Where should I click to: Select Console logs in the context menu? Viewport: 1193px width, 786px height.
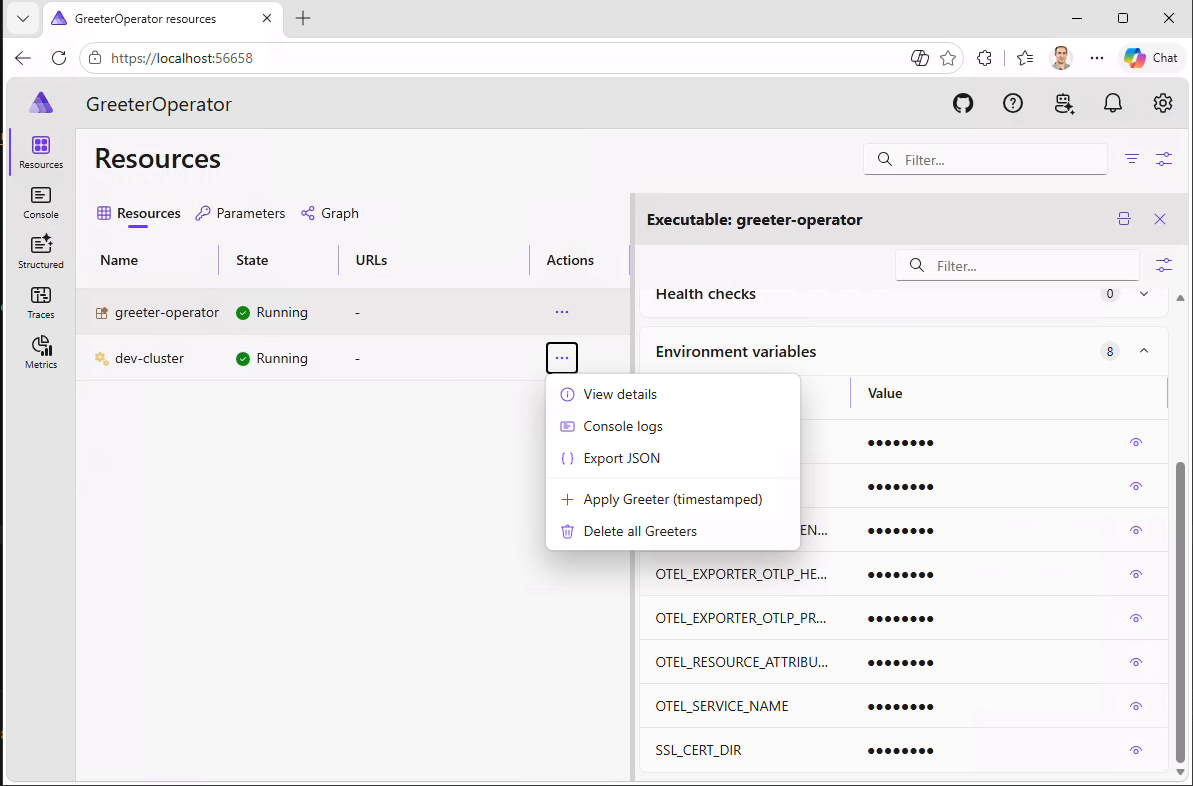[673, 426]
